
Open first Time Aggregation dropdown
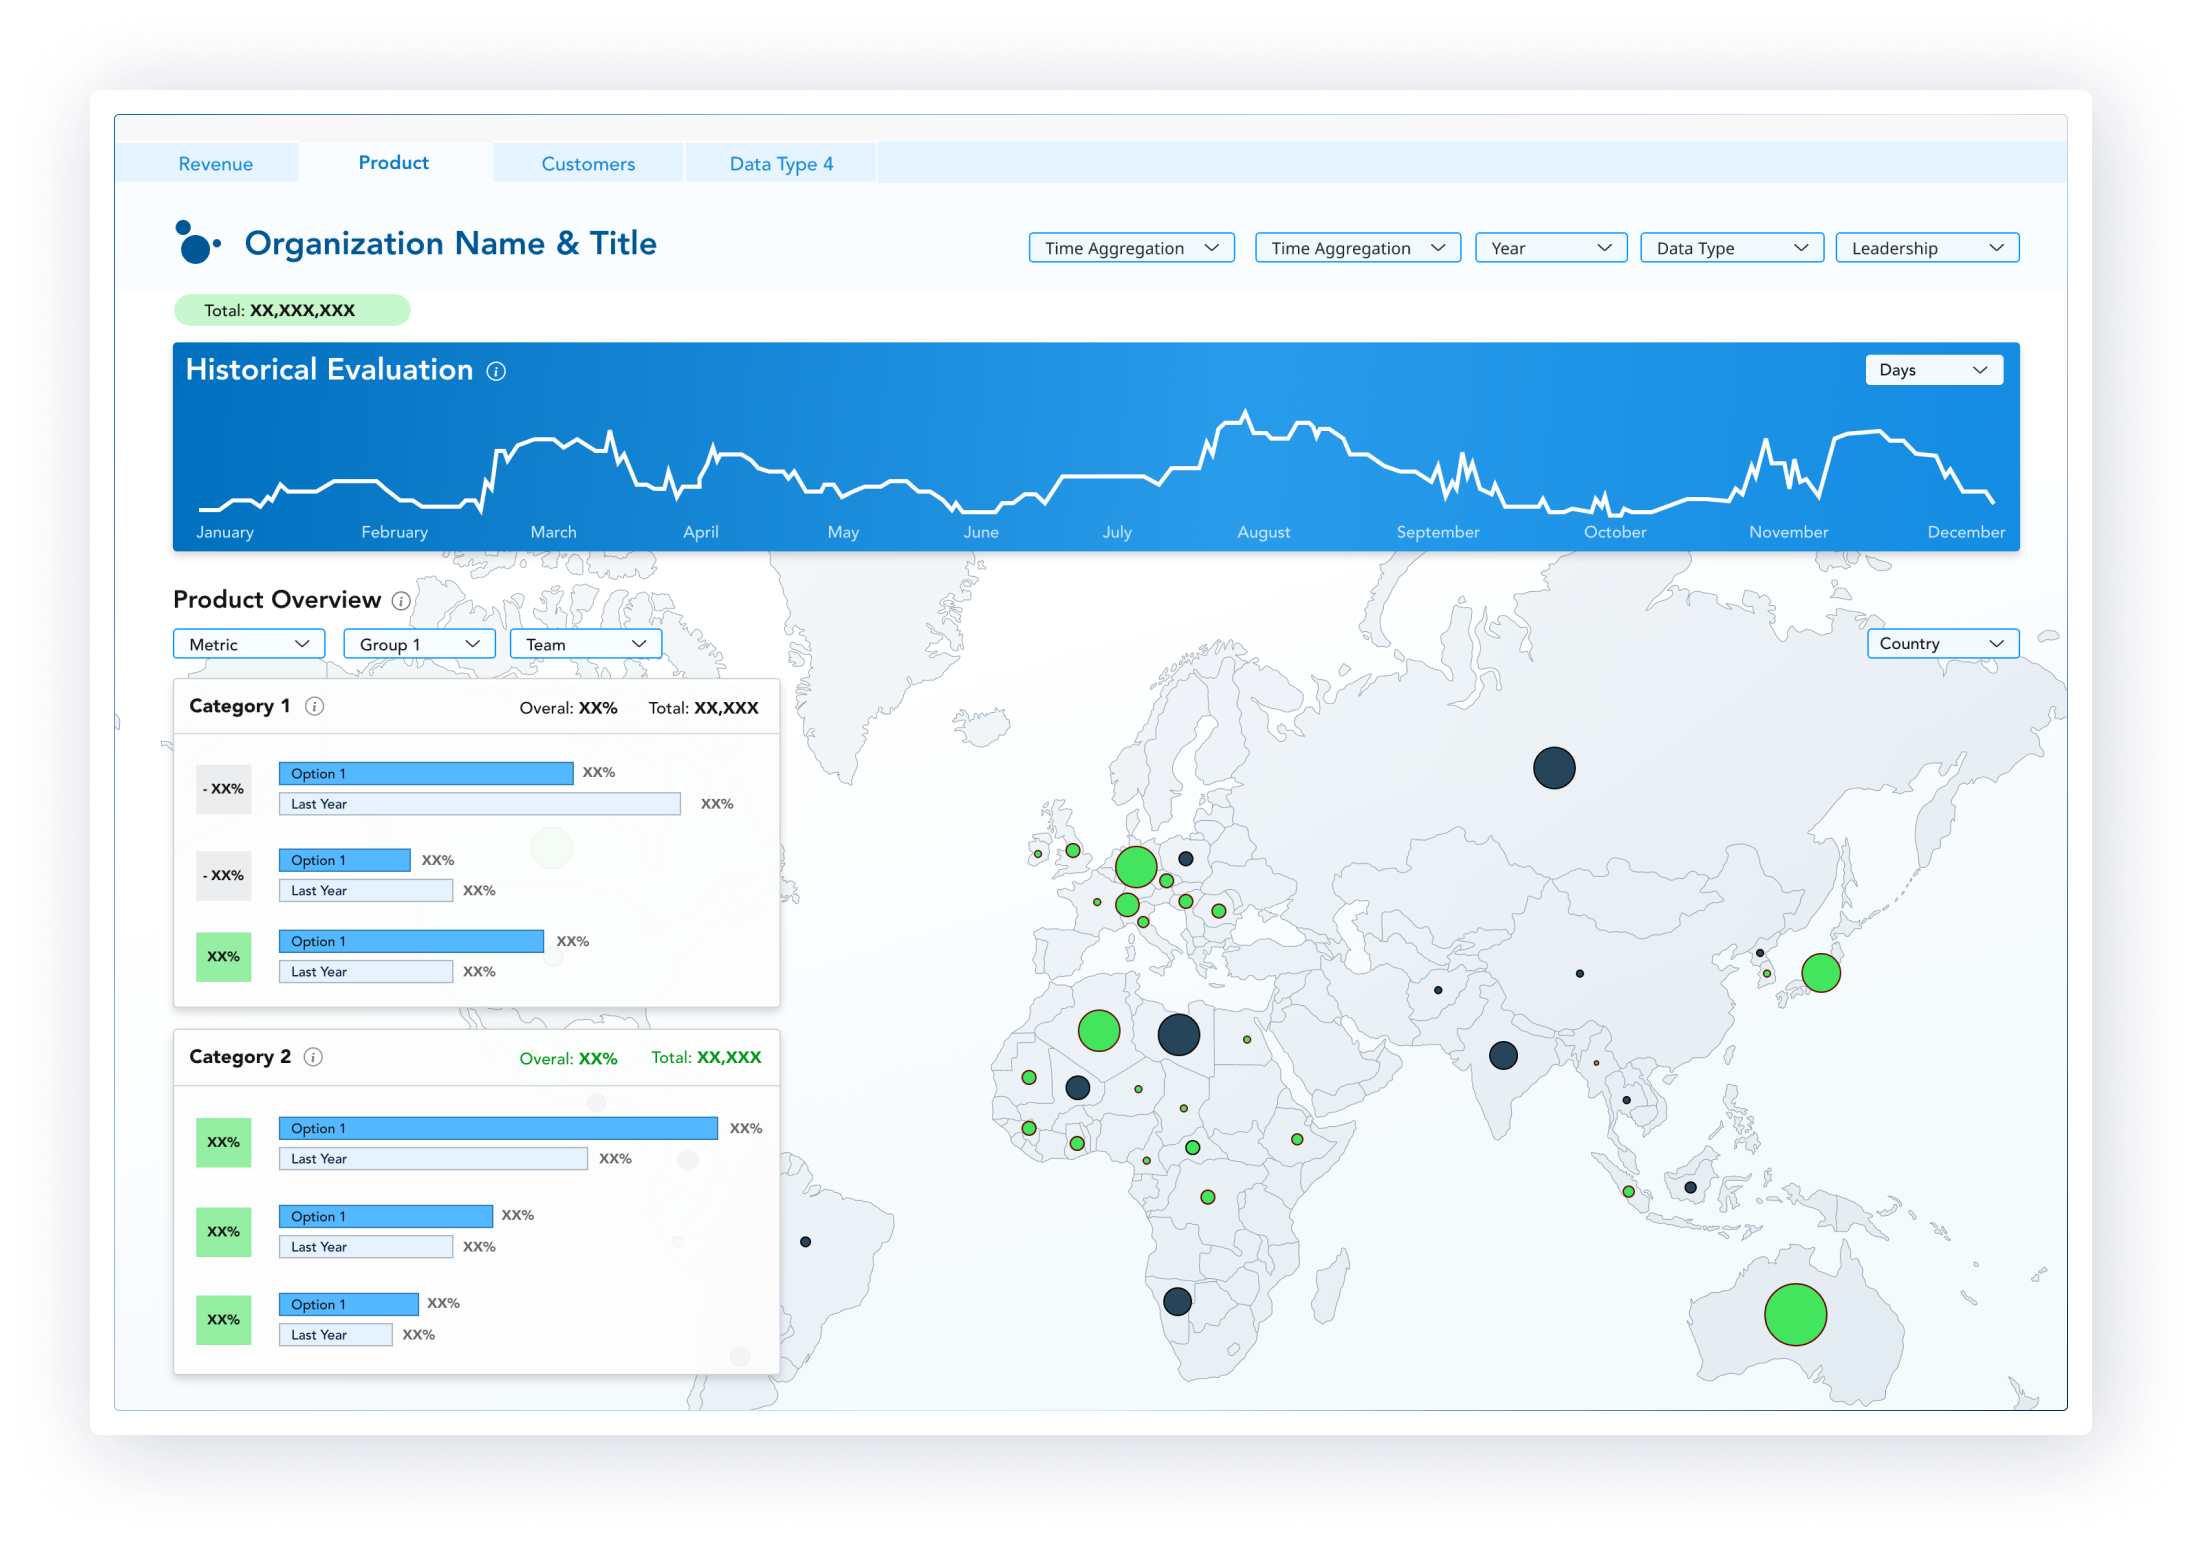pyautogui.click(x=1132, y=248)
